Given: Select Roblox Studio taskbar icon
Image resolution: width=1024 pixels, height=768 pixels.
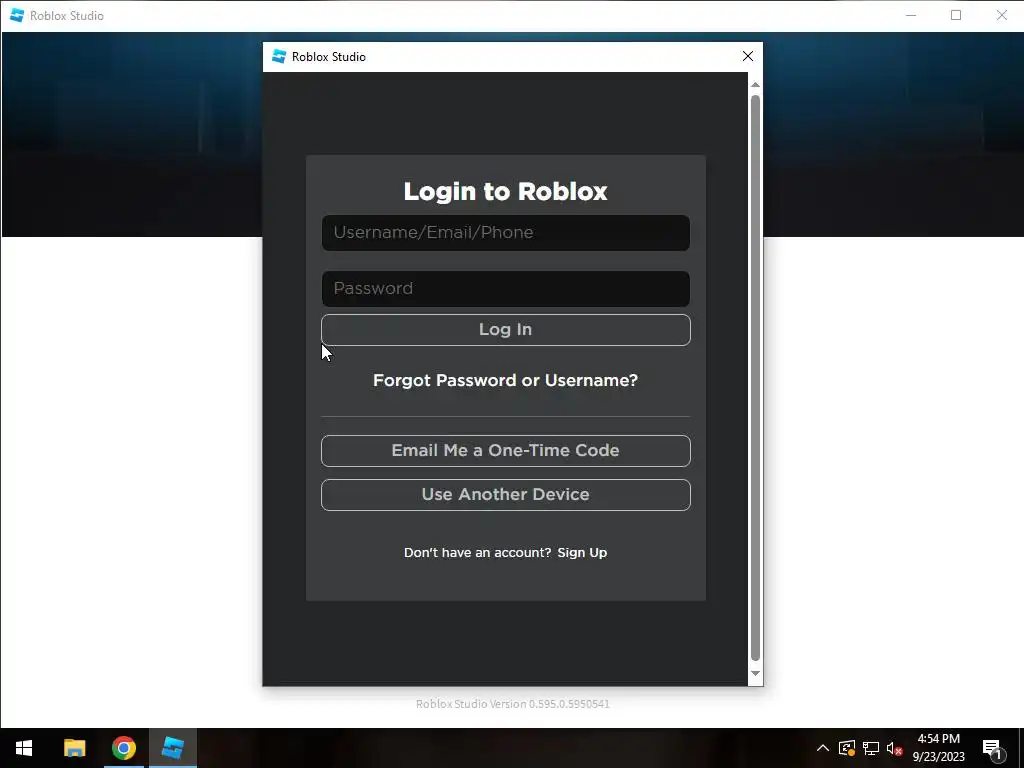Looking at the screenshot, I should pyautogui.click(x=172, y=748).
